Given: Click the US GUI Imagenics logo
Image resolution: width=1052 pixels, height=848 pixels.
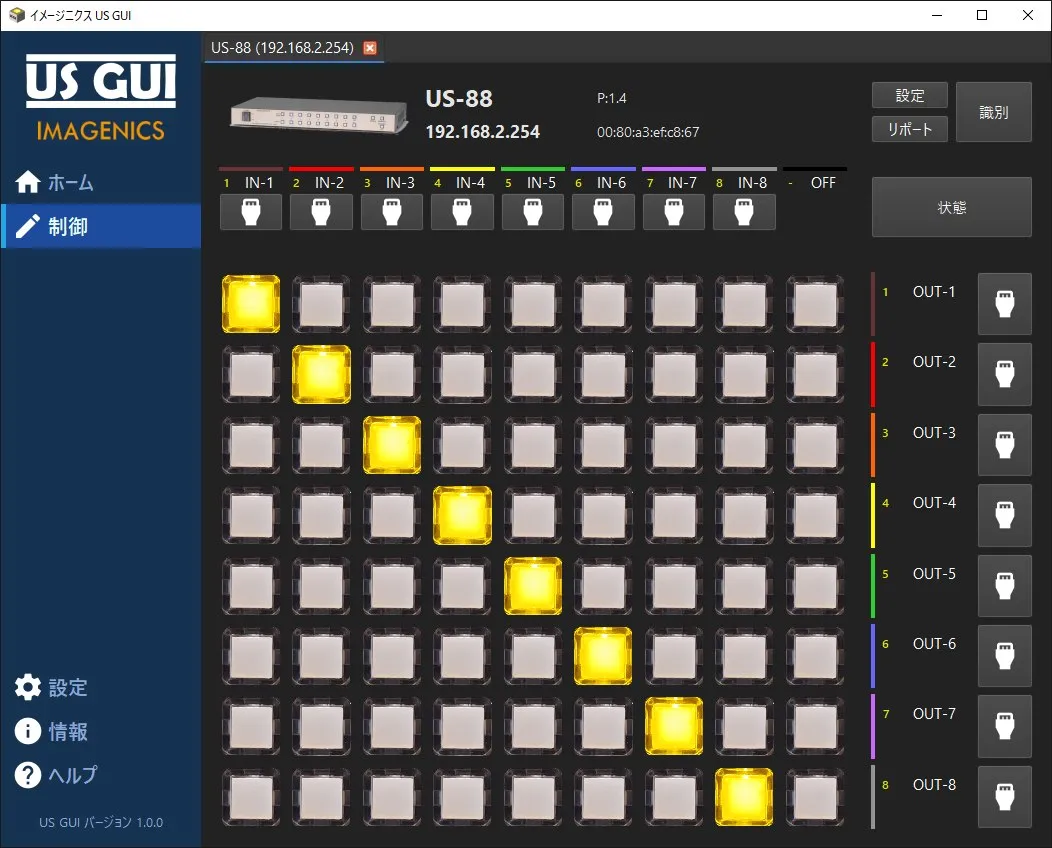Looking at the screenshot, I should [x=101, y=98].
